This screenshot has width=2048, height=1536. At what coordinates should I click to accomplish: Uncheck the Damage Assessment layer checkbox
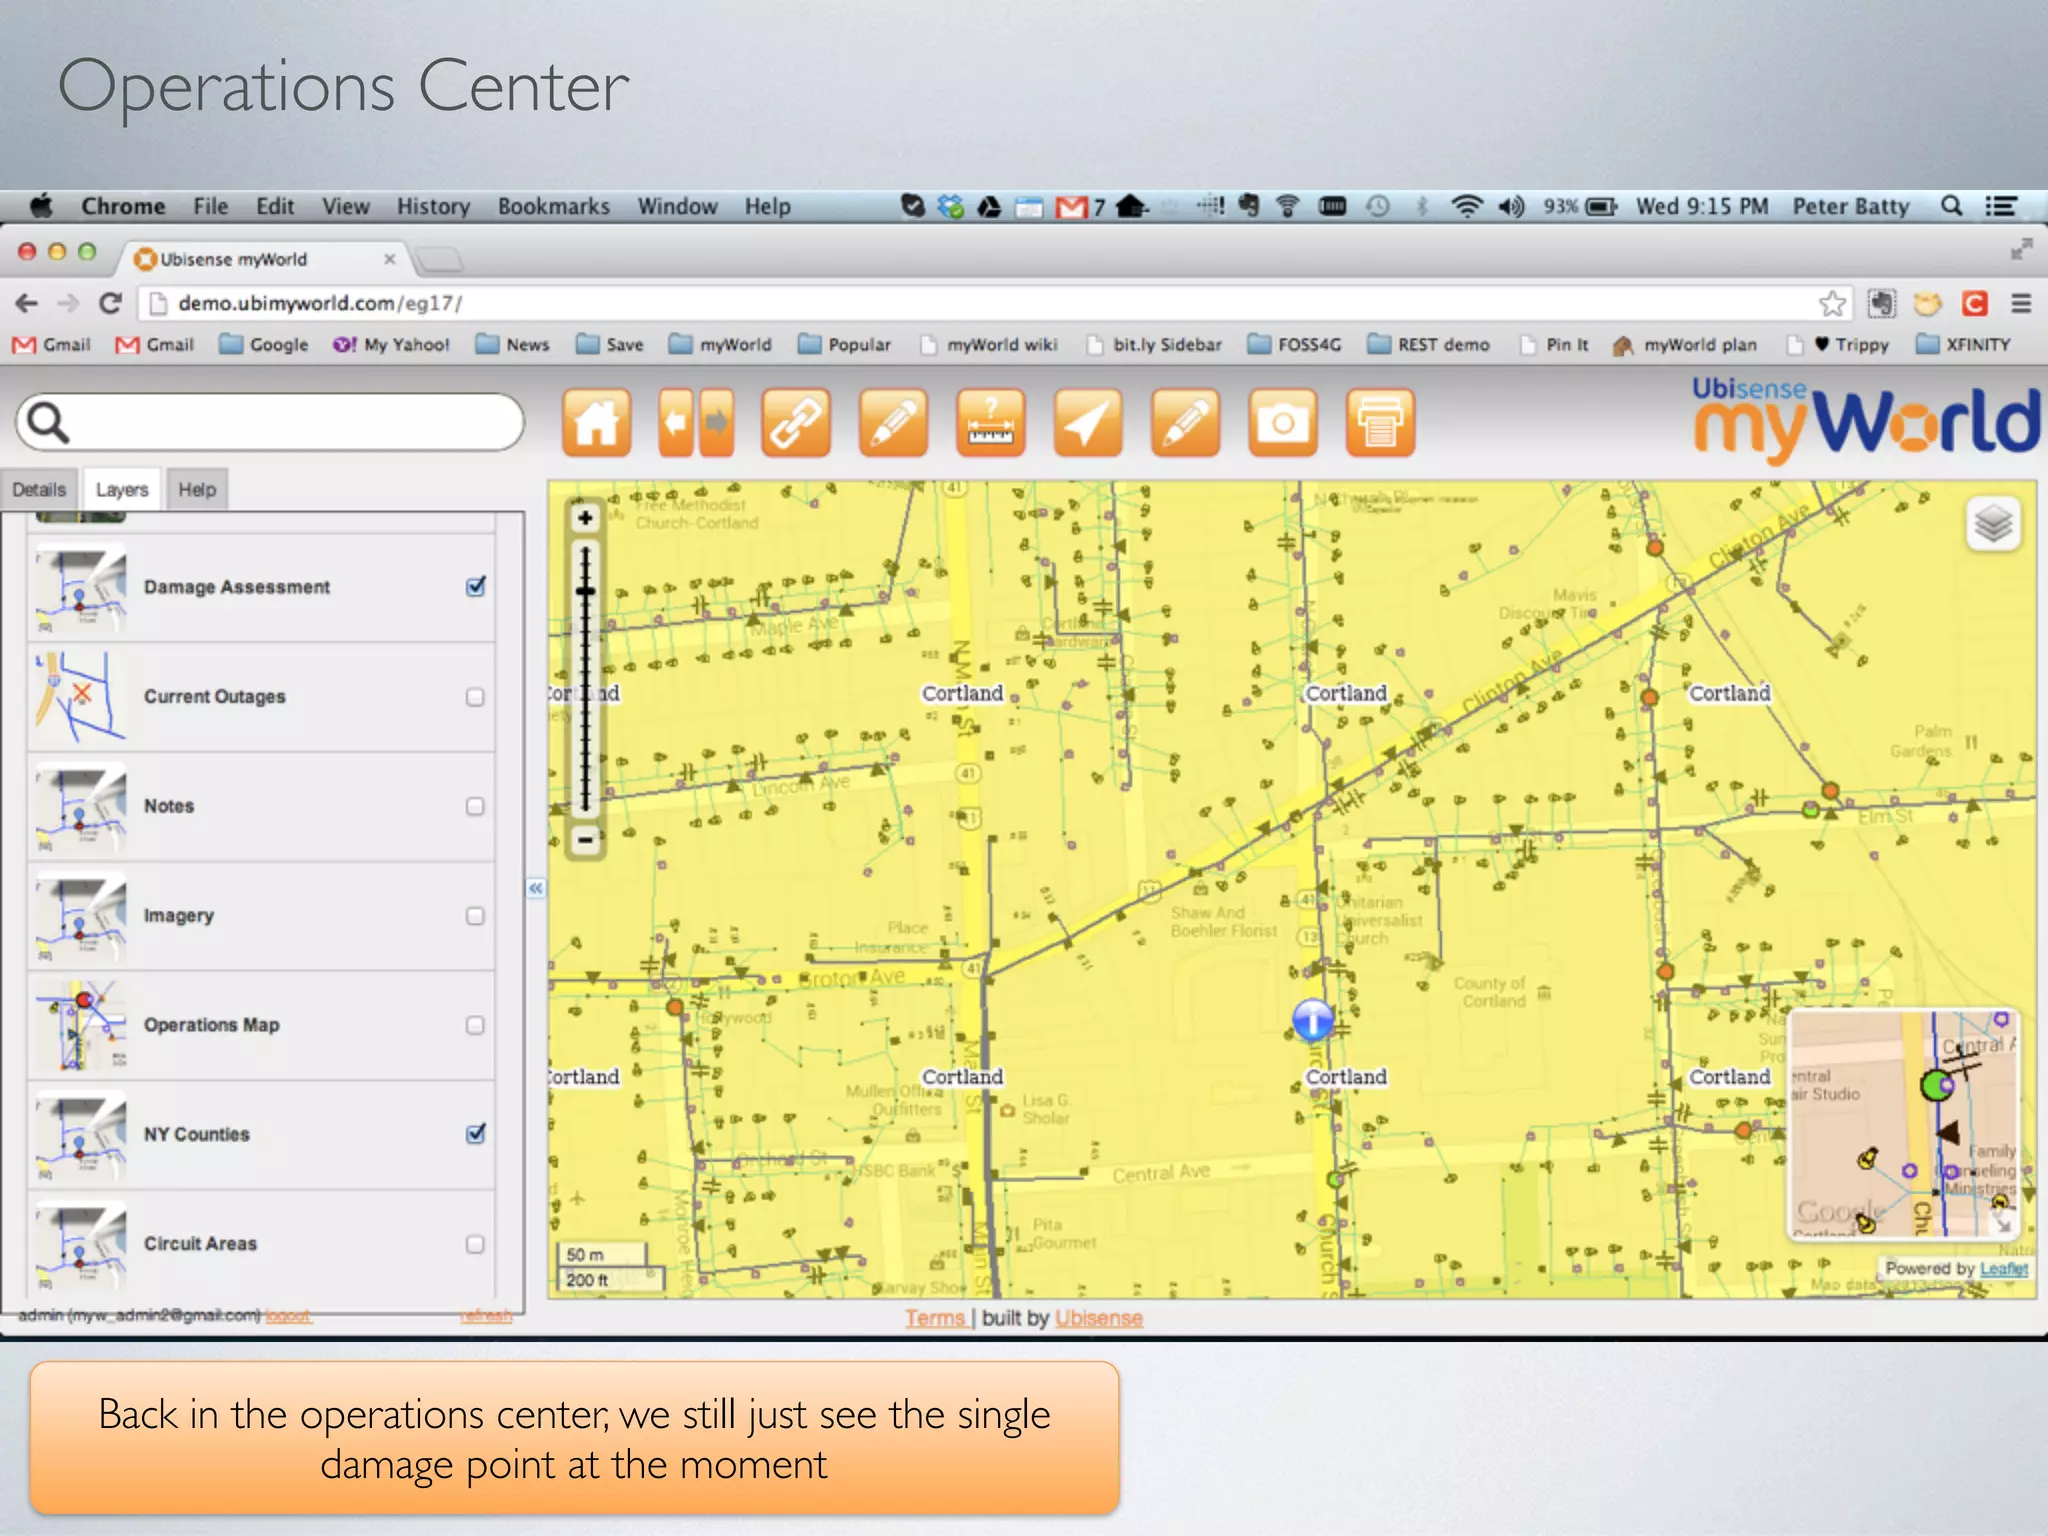click(476, 587)
